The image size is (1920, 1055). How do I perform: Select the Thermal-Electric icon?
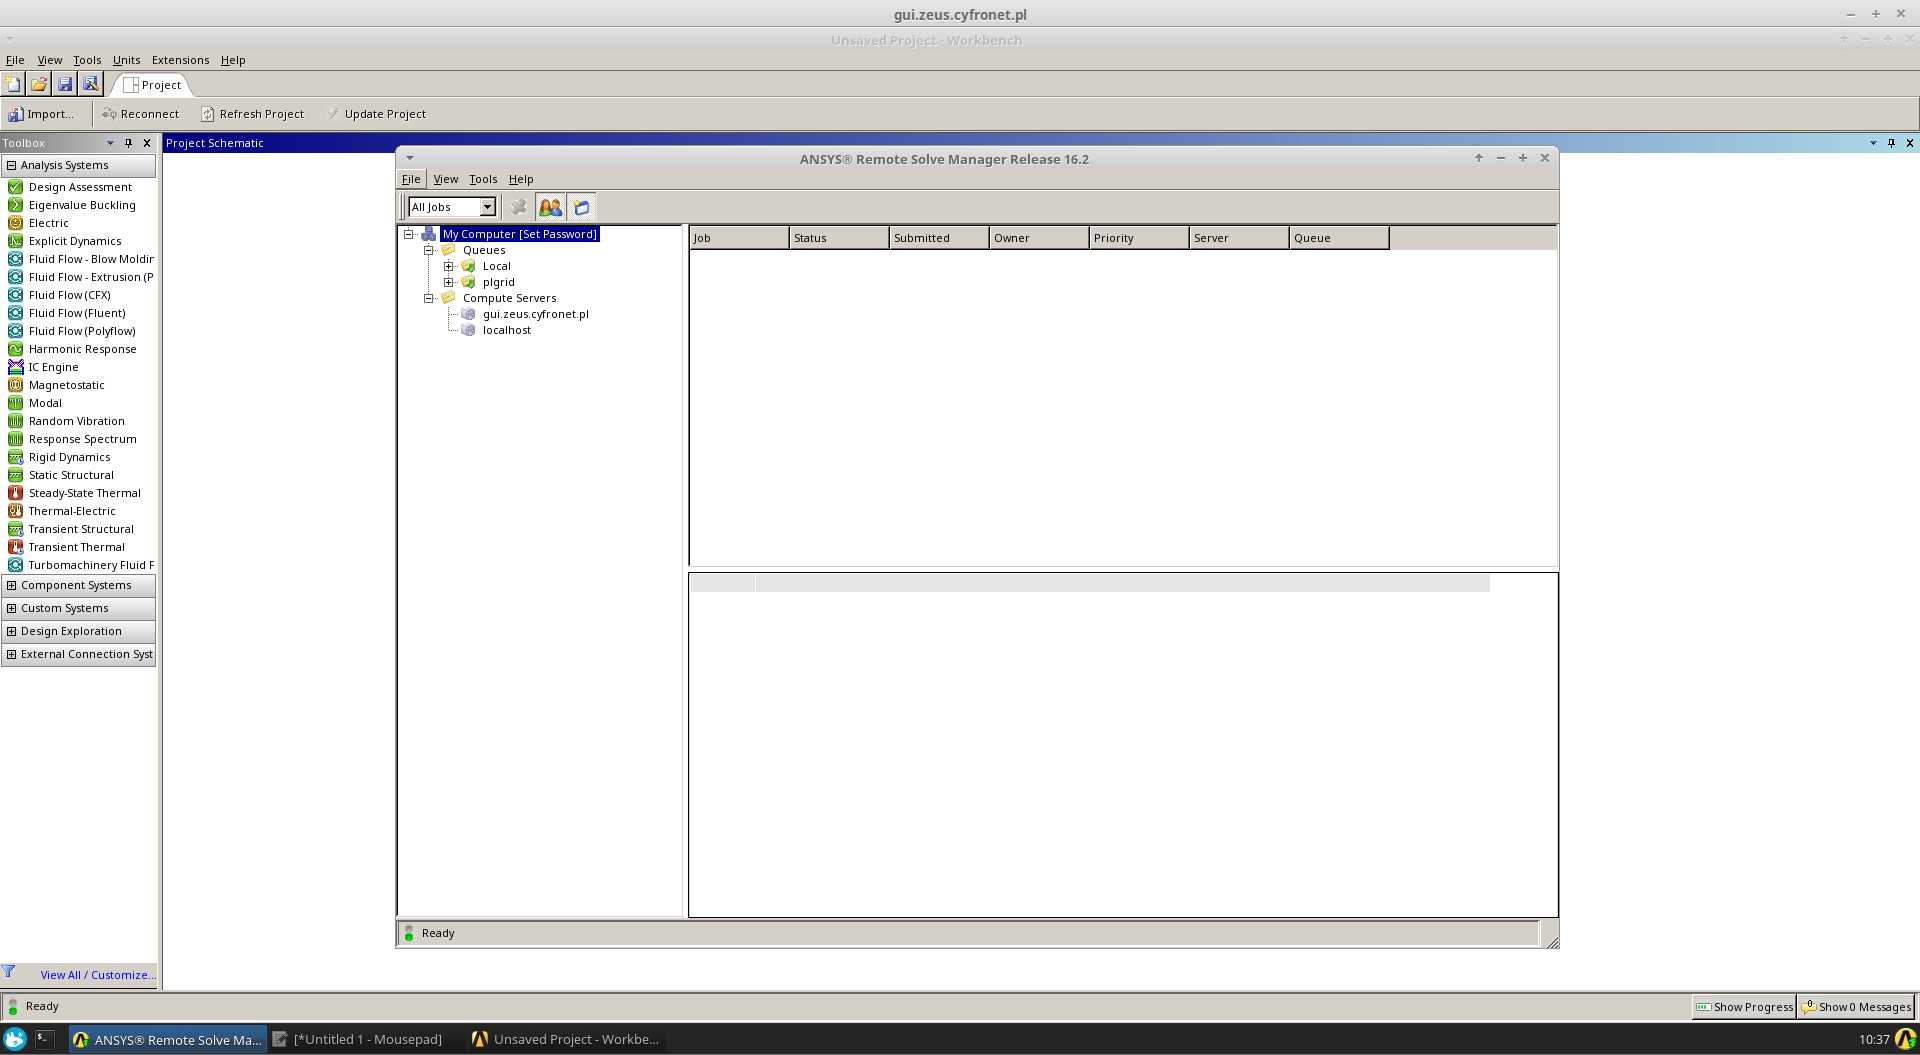[x=15, y=511]
